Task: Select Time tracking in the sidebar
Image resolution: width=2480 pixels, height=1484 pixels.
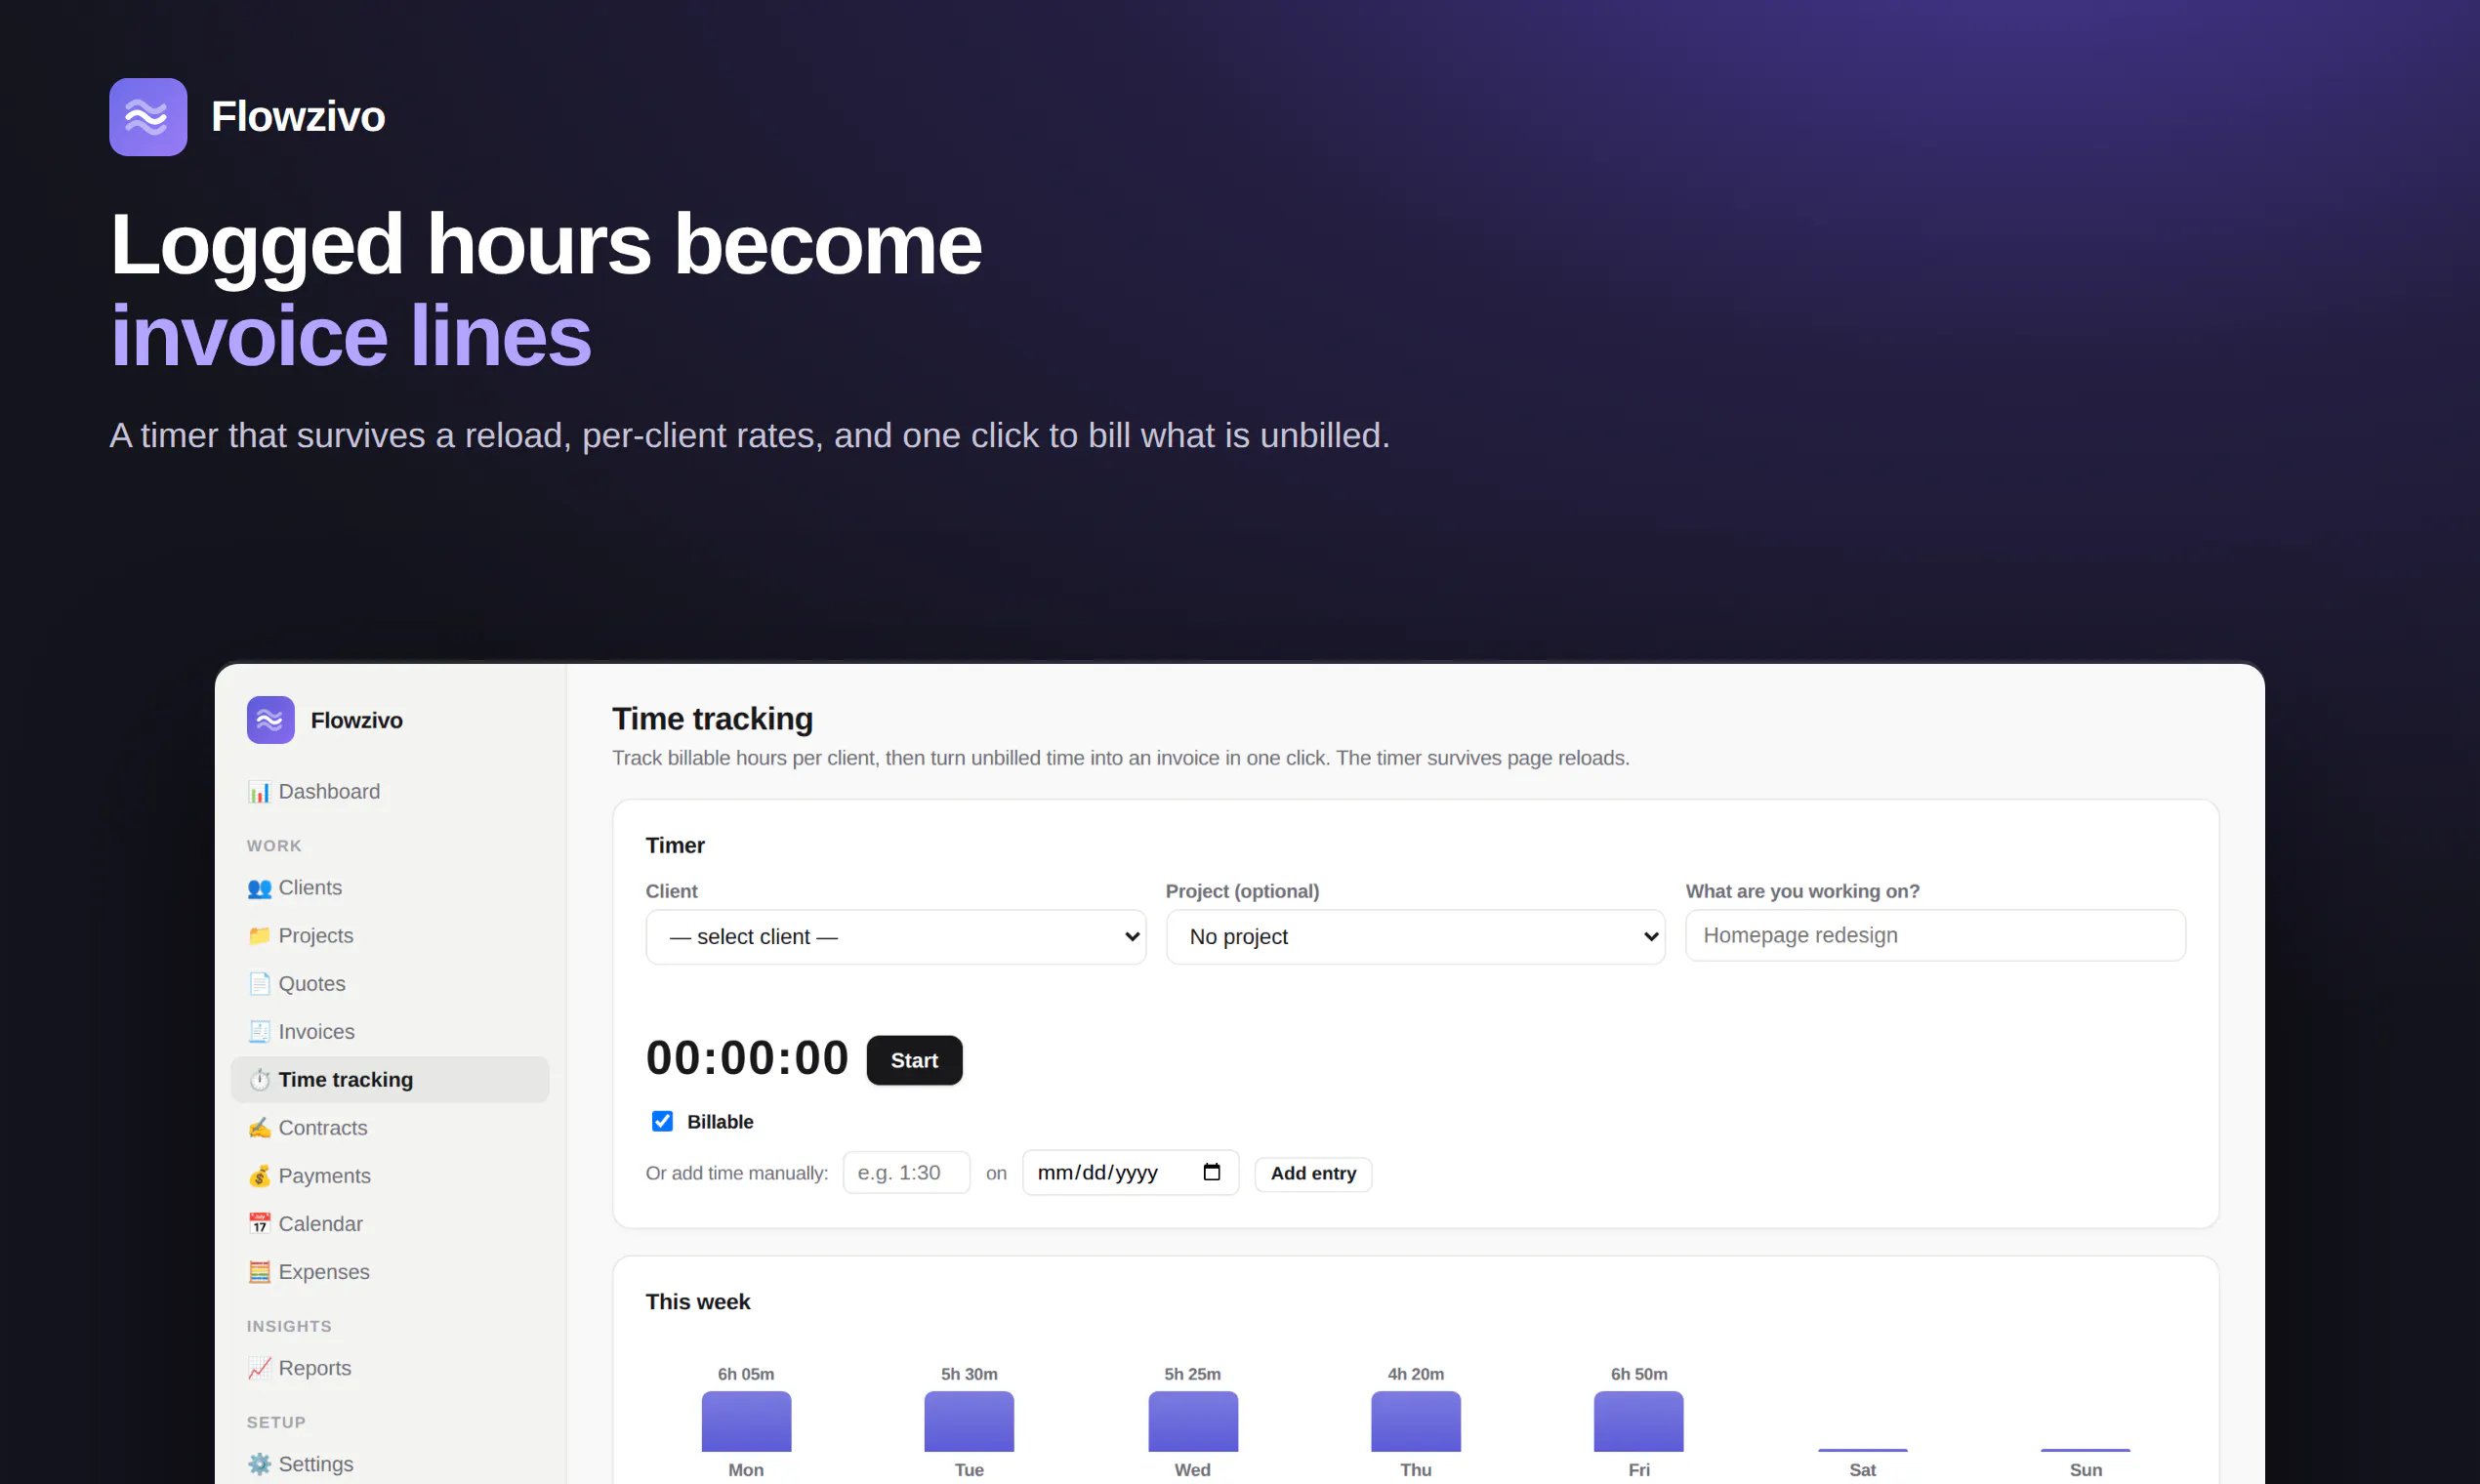Action: [390, 1080]
